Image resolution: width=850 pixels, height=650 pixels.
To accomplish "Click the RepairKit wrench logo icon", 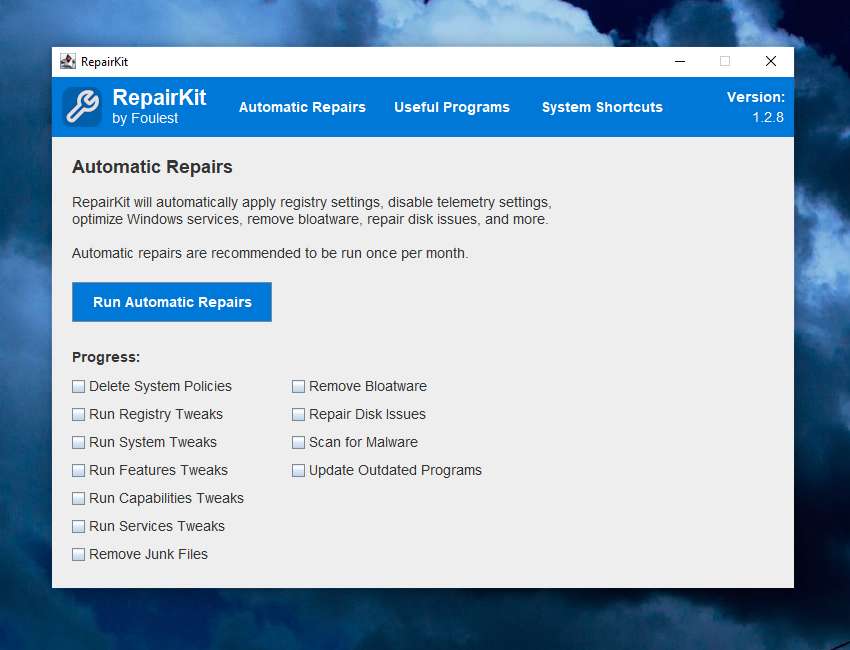I will coord(81,106).
